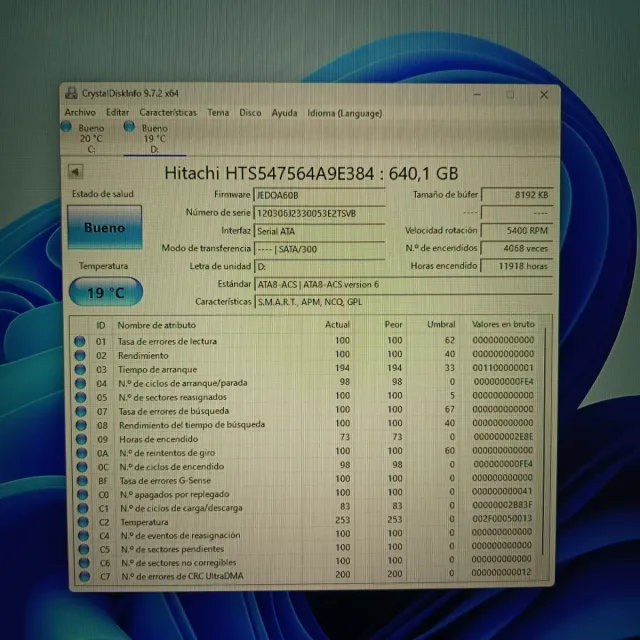Open the Archivo menu
The width and height of the screenshot is (640, 640).
coord(80,113)
